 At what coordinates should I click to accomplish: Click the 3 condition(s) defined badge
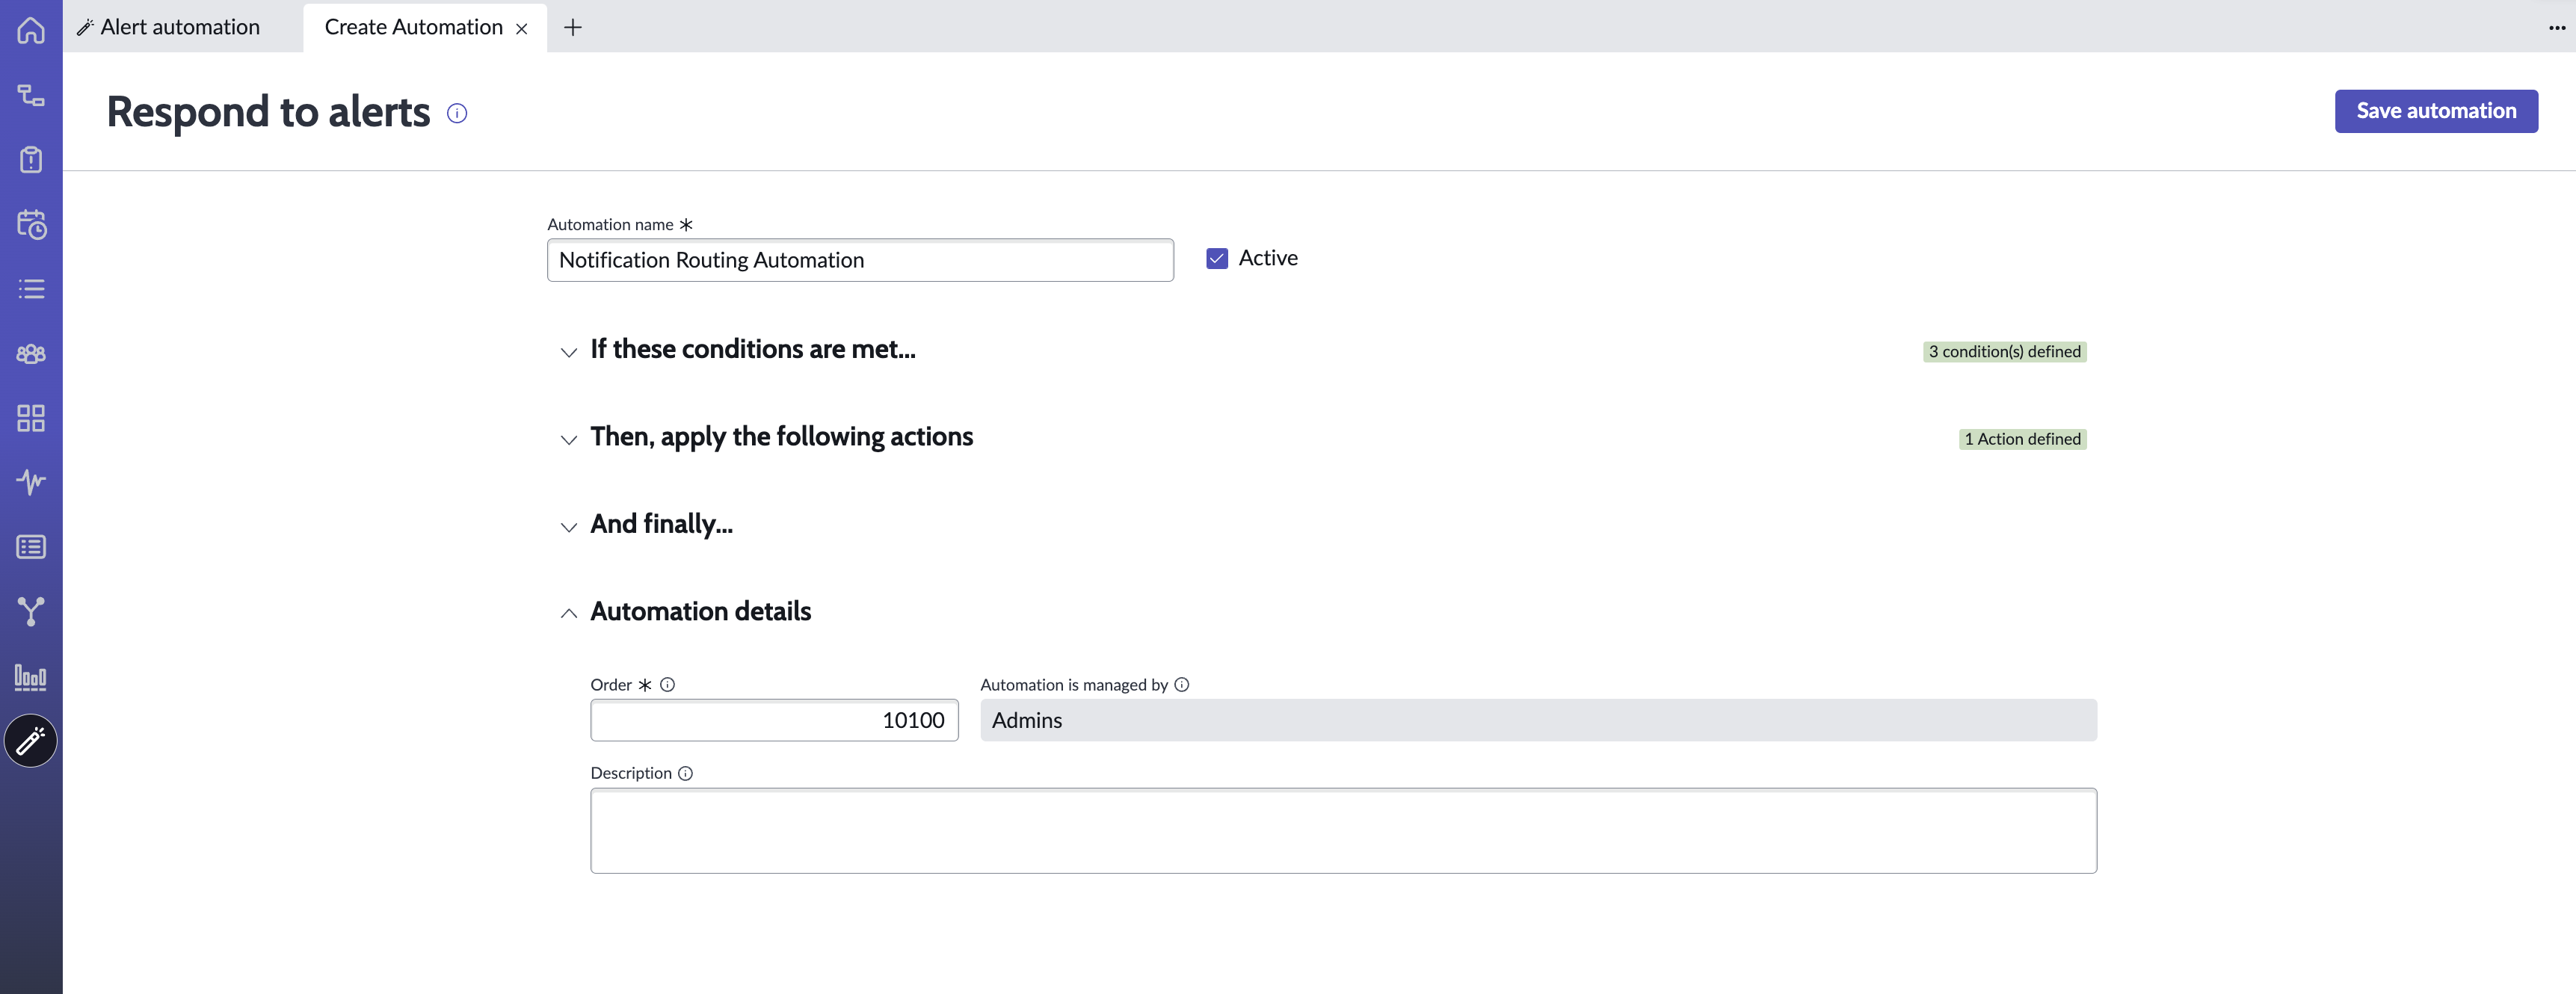click(2004, 352)
